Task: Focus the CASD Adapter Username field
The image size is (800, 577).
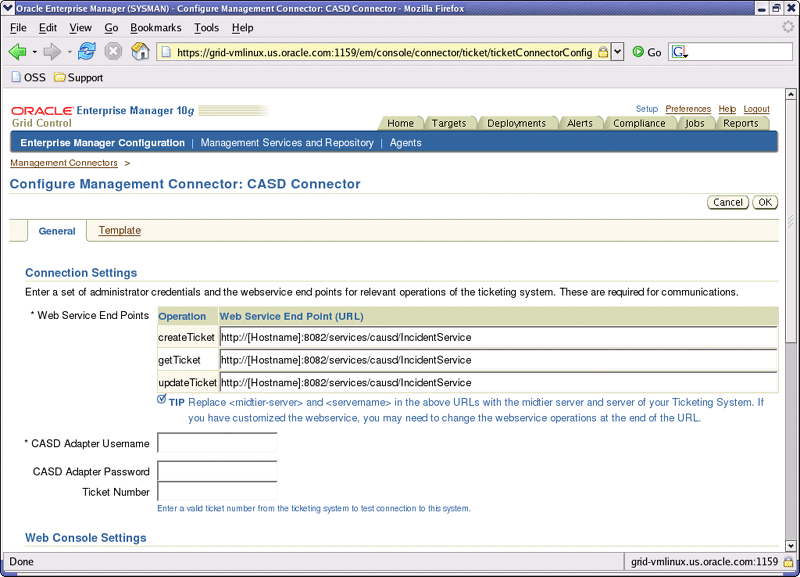Action: click(217, 443)
